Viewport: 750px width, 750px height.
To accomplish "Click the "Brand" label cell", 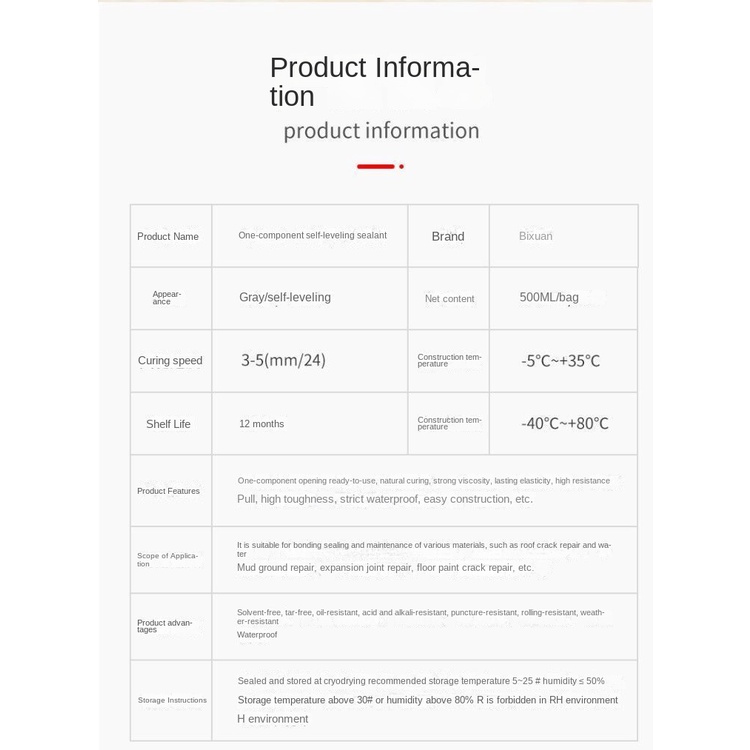I will (448, 237).
